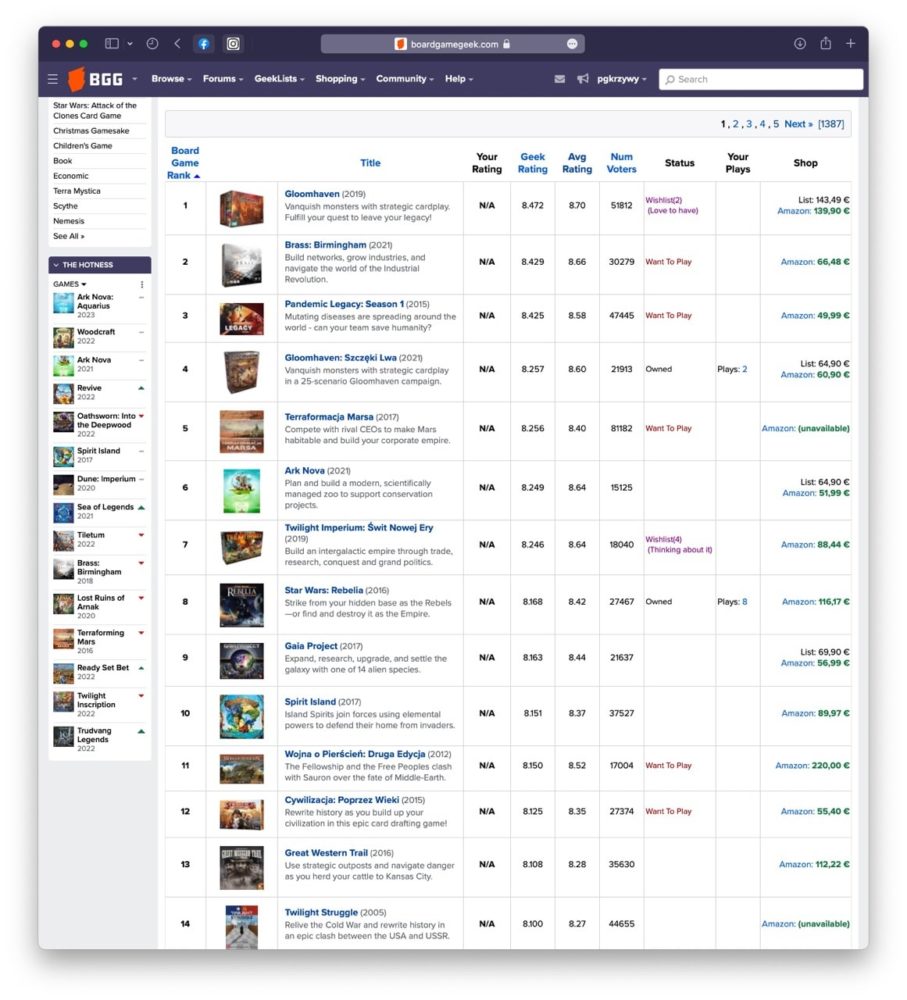Sort by Num Voters column
This screenshot has width=907, height=1000.
pyautogui.click(x=621, y=163)
